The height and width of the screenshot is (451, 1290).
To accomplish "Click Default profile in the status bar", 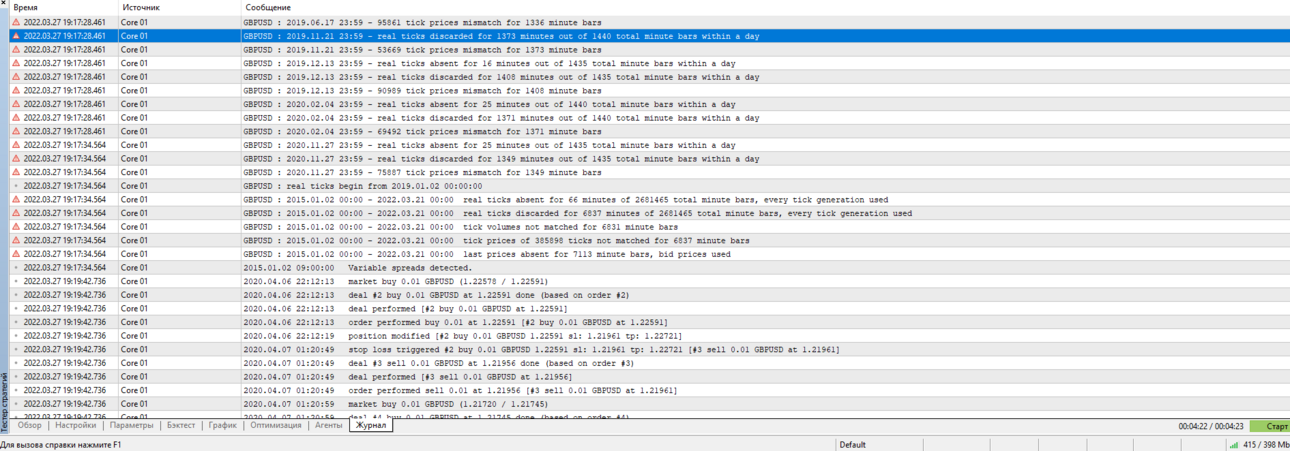I will point(853,445).
